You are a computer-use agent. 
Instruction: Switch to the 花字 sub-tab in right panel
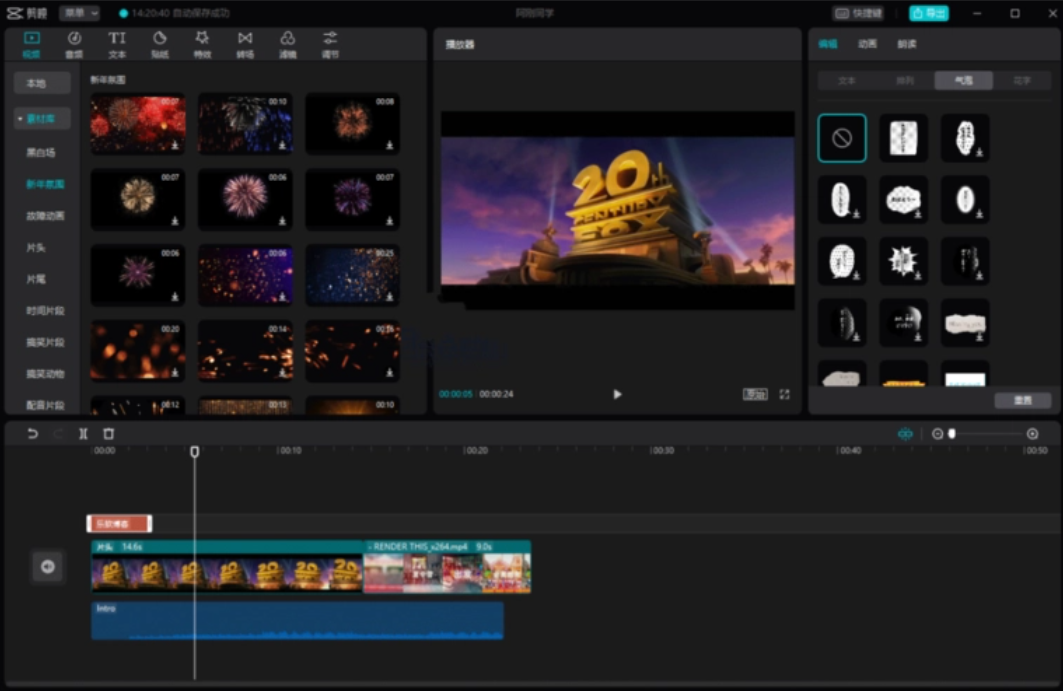coord(1022,81)
